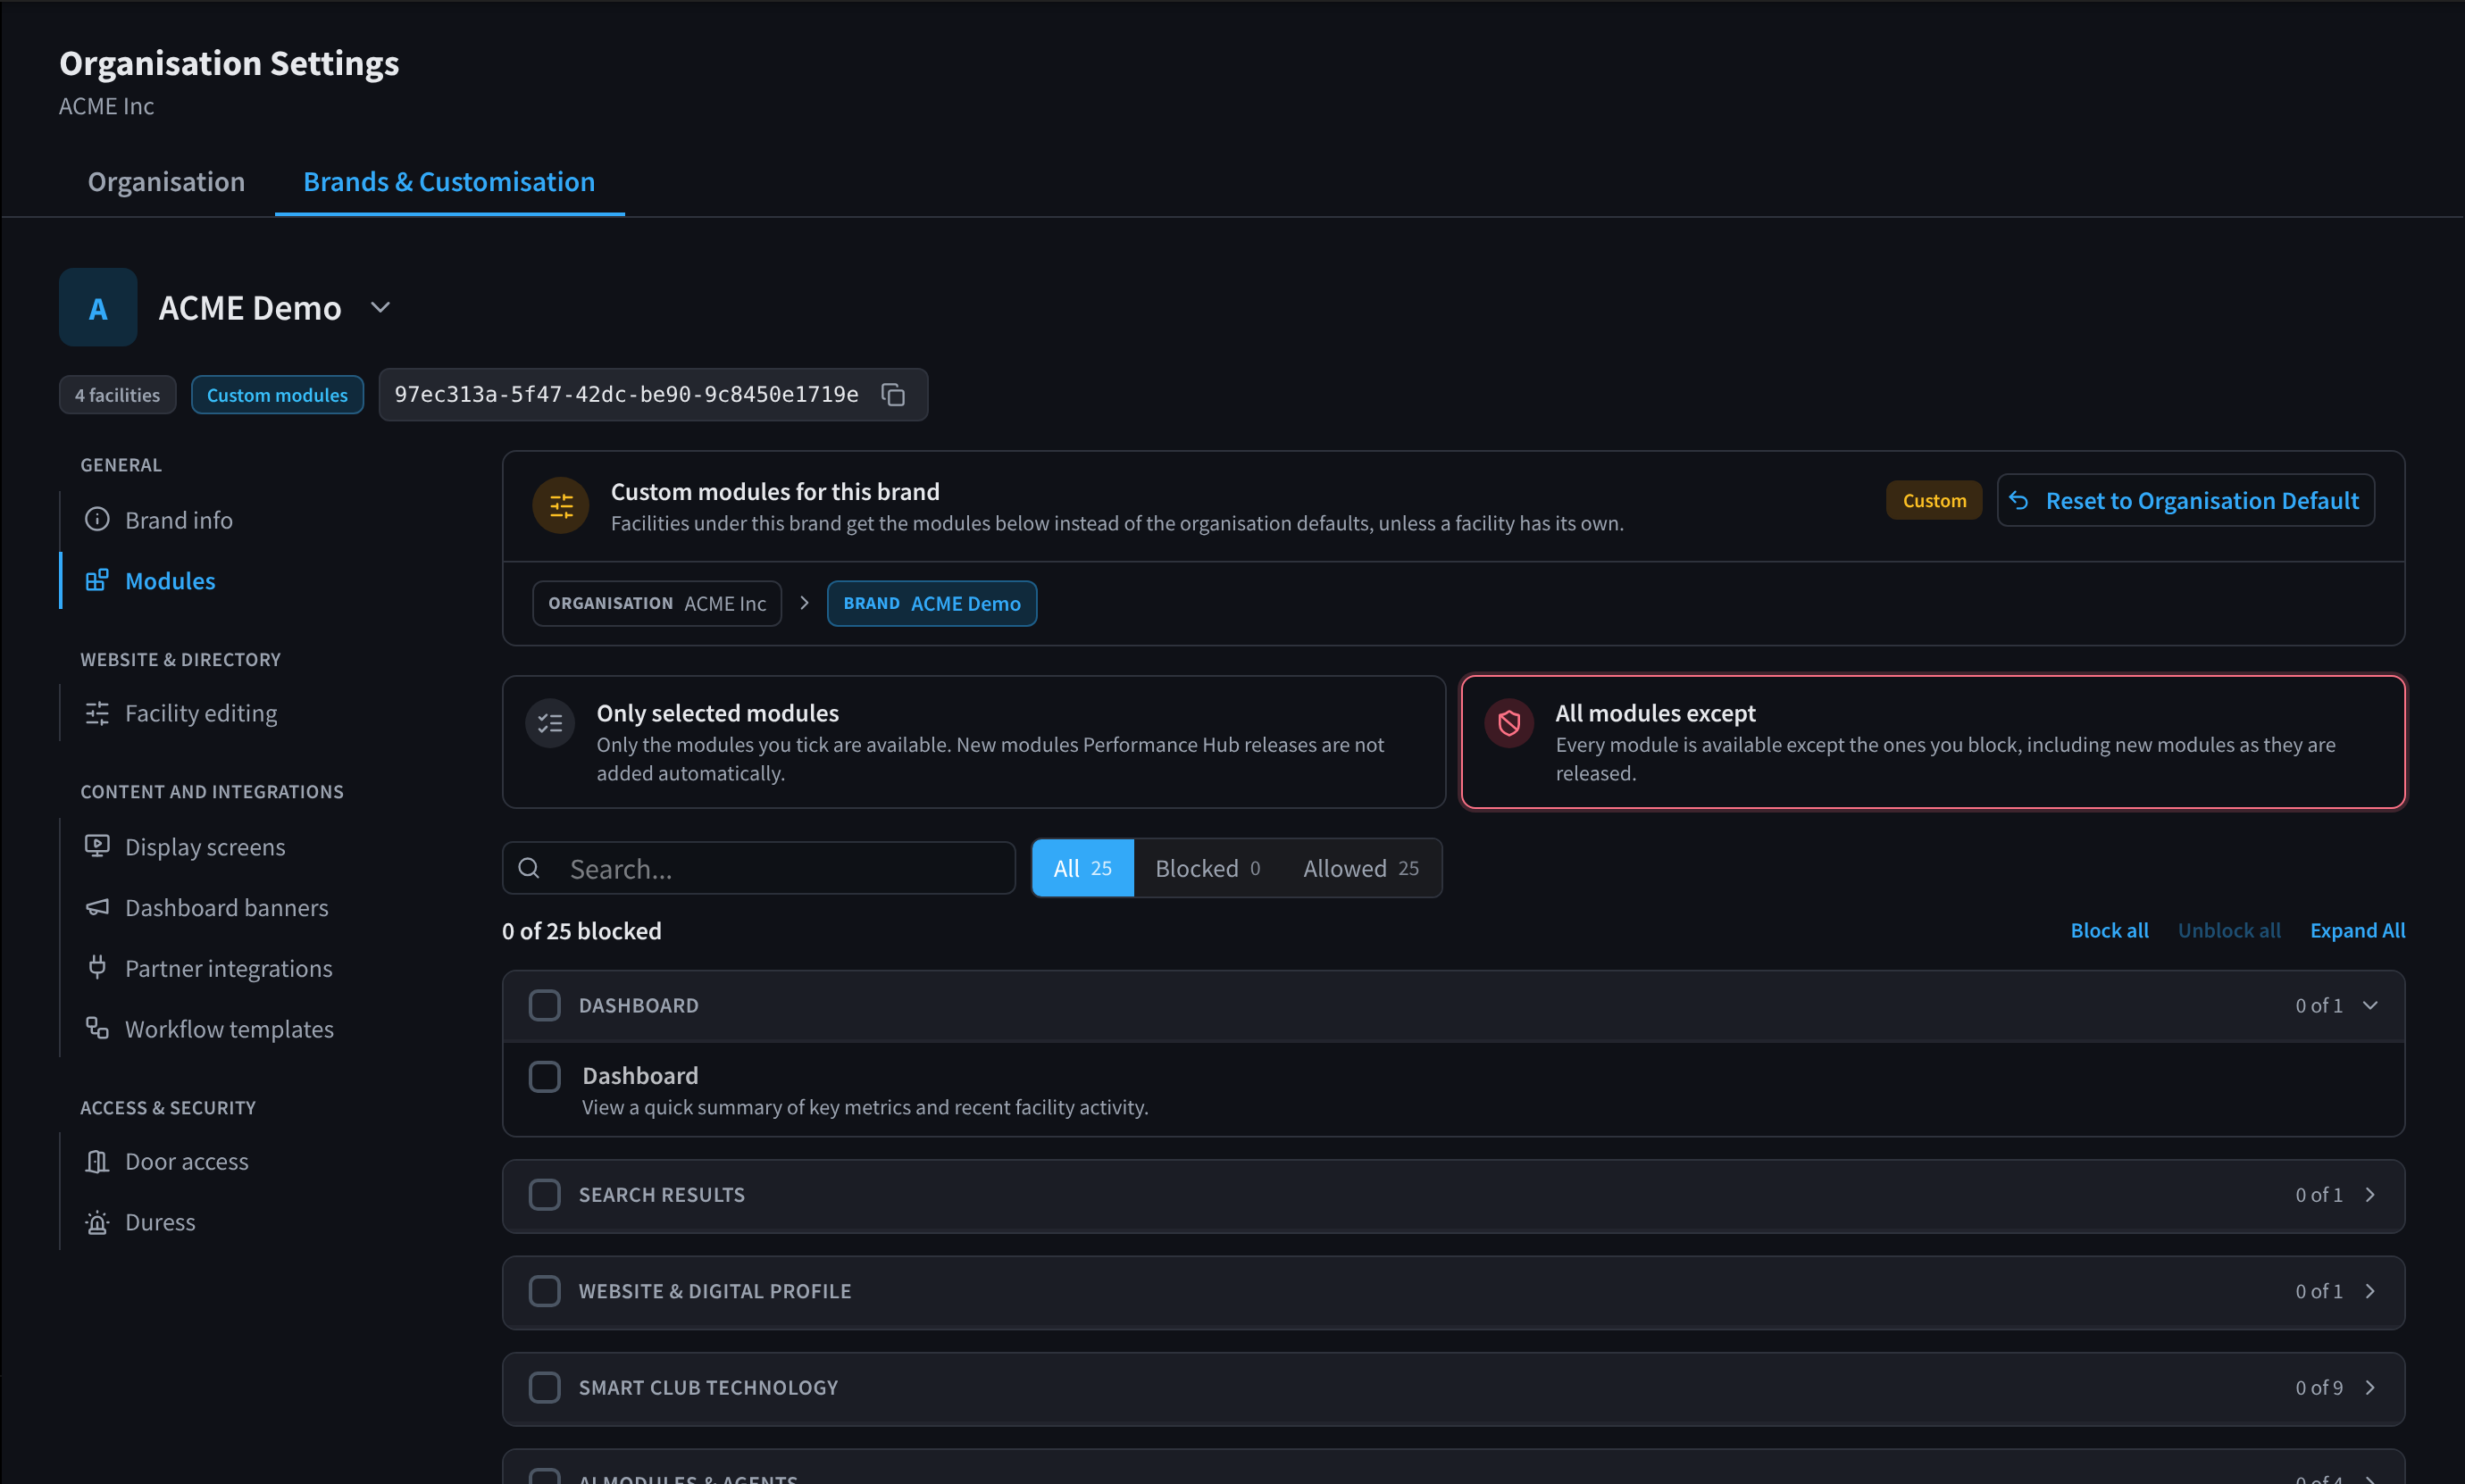
Task: Expand the WEBSITE & DIGITAL PROFILE chevron
Action: click(x=2370, y=1291)
